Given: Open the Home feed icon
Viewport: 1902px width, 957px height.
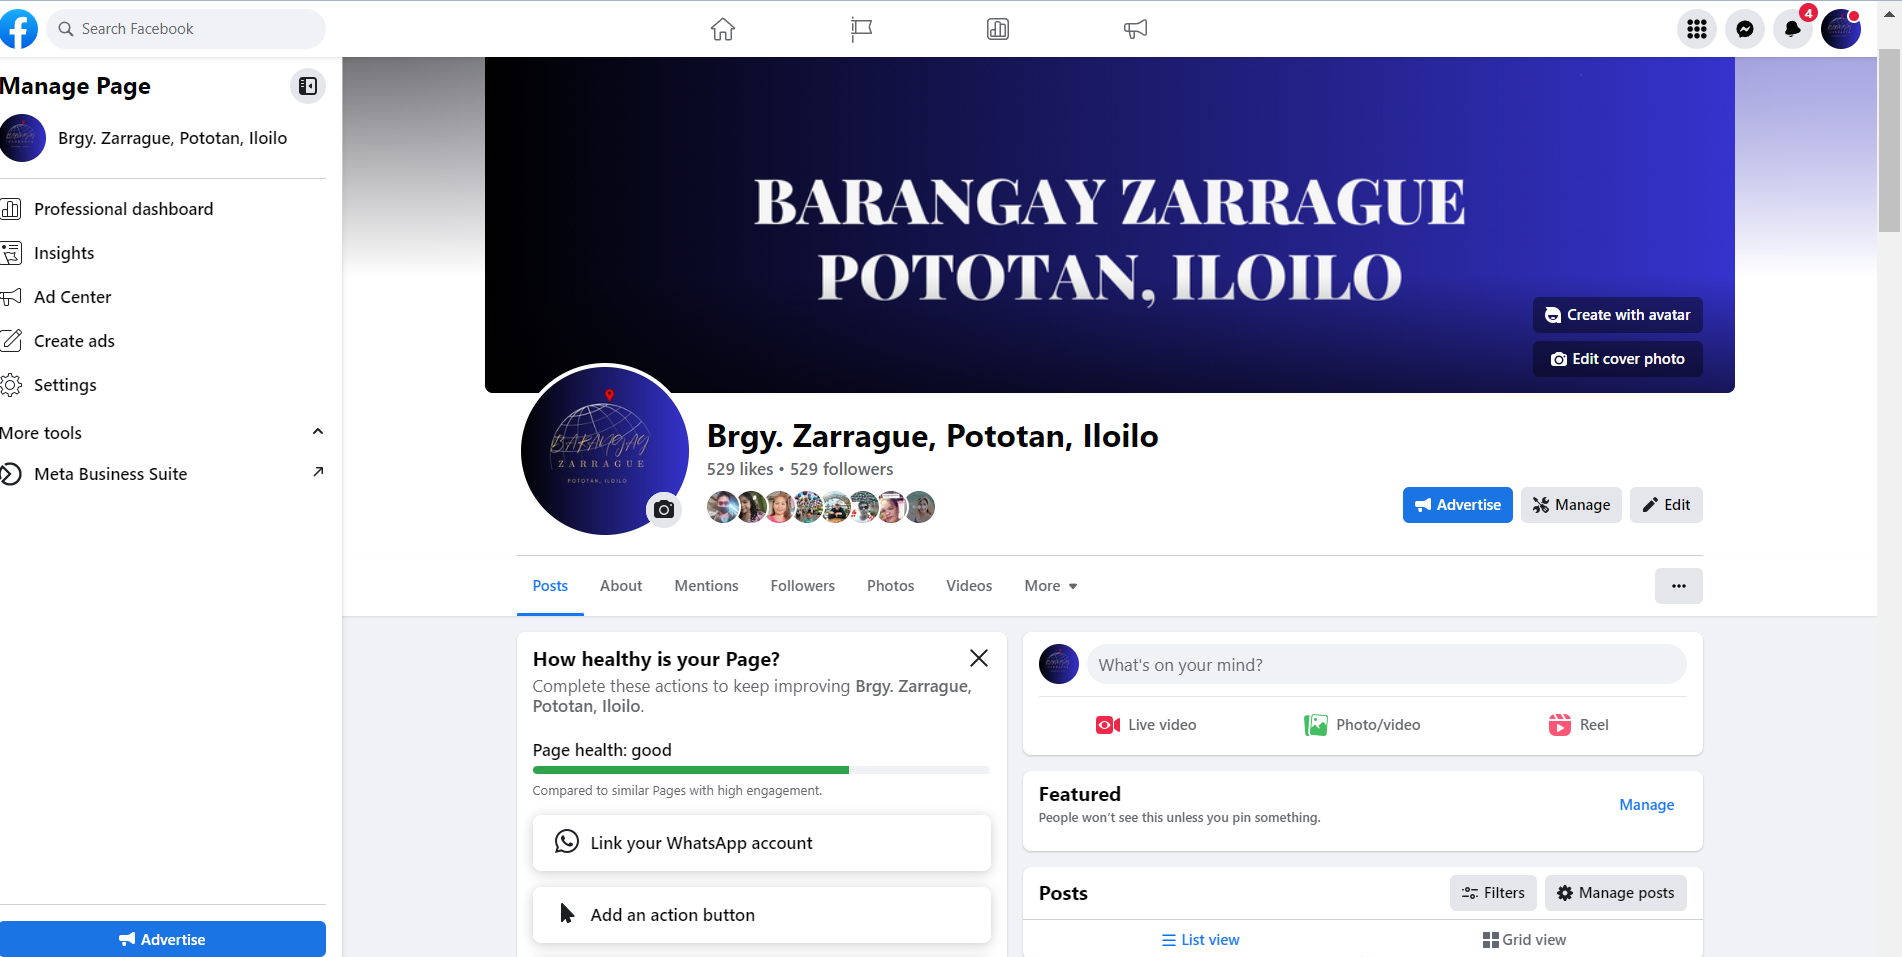Looking at the screenshot, I should tap(723, 29).
